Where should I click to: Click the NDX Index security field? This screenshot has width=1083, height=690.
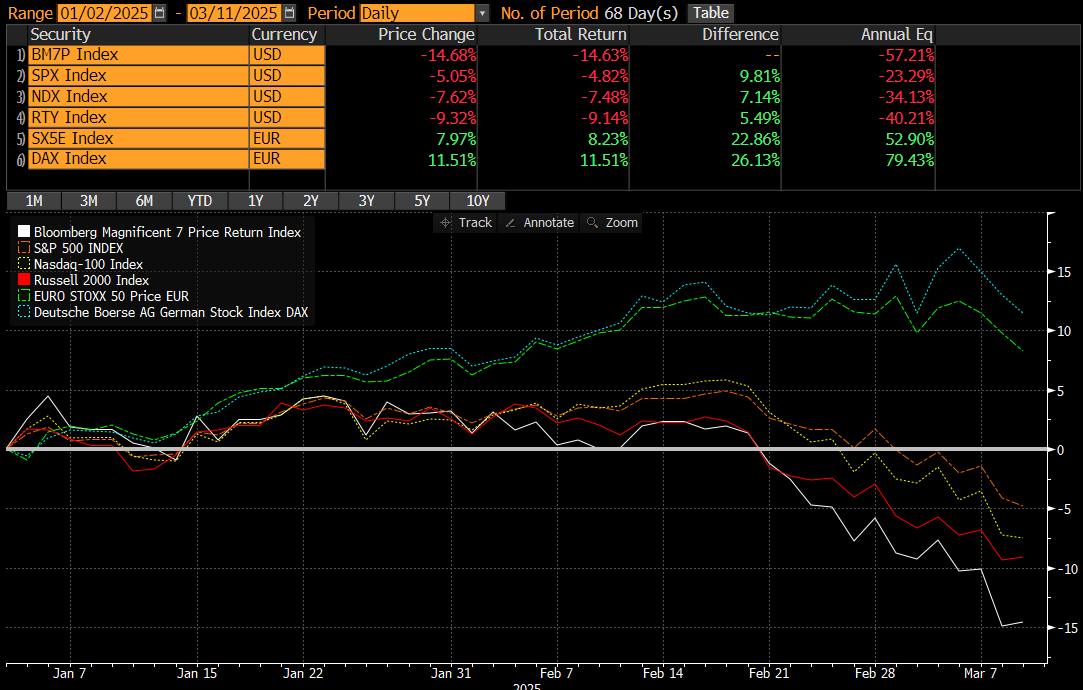pos(139,97)
